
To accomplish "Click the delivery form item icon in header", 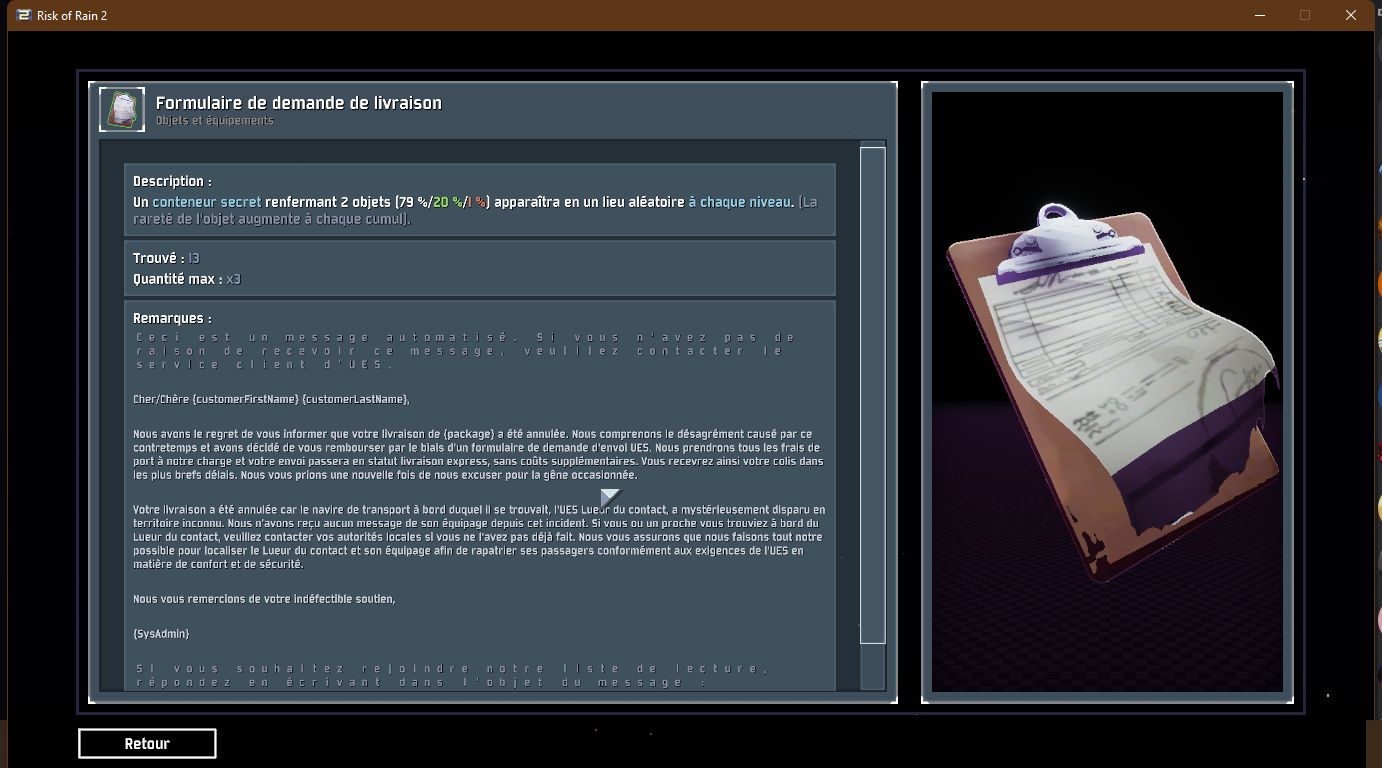I will (x=122, y=110).
